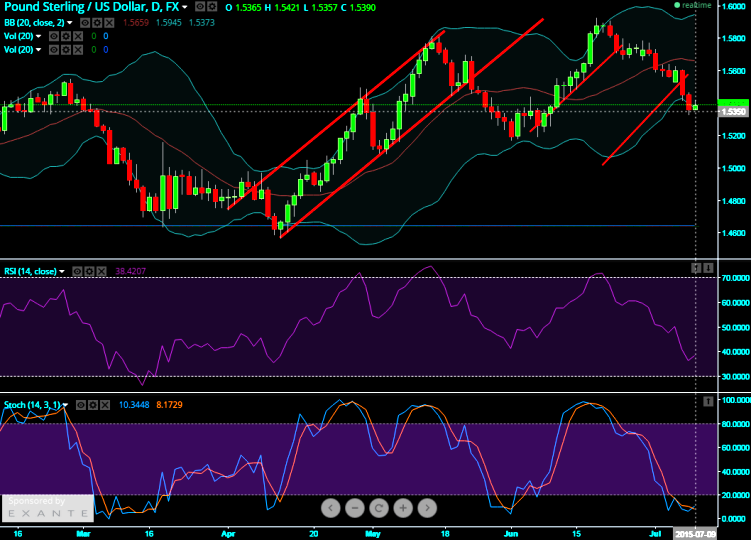
Task: Click the realtime status label
Action: [697, 5]
